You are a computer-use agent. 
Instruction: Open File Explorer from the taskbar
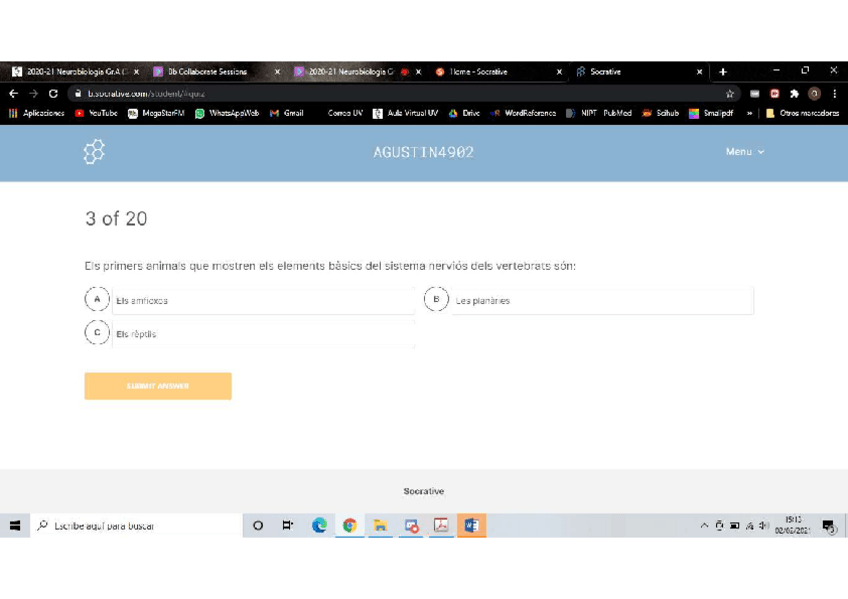380,525
